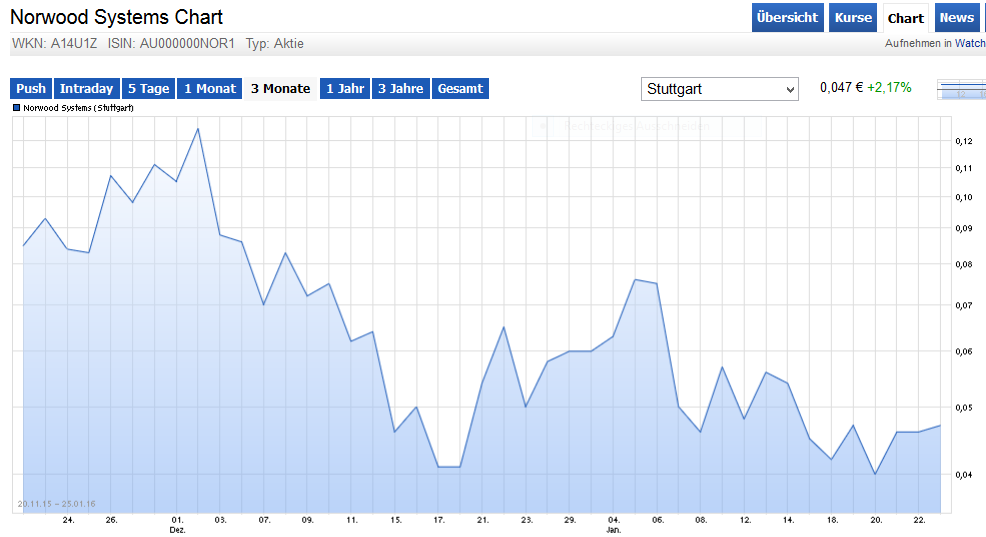
Task: Open the mini chart thumbnail beside price
Action: tap(960, 89)
